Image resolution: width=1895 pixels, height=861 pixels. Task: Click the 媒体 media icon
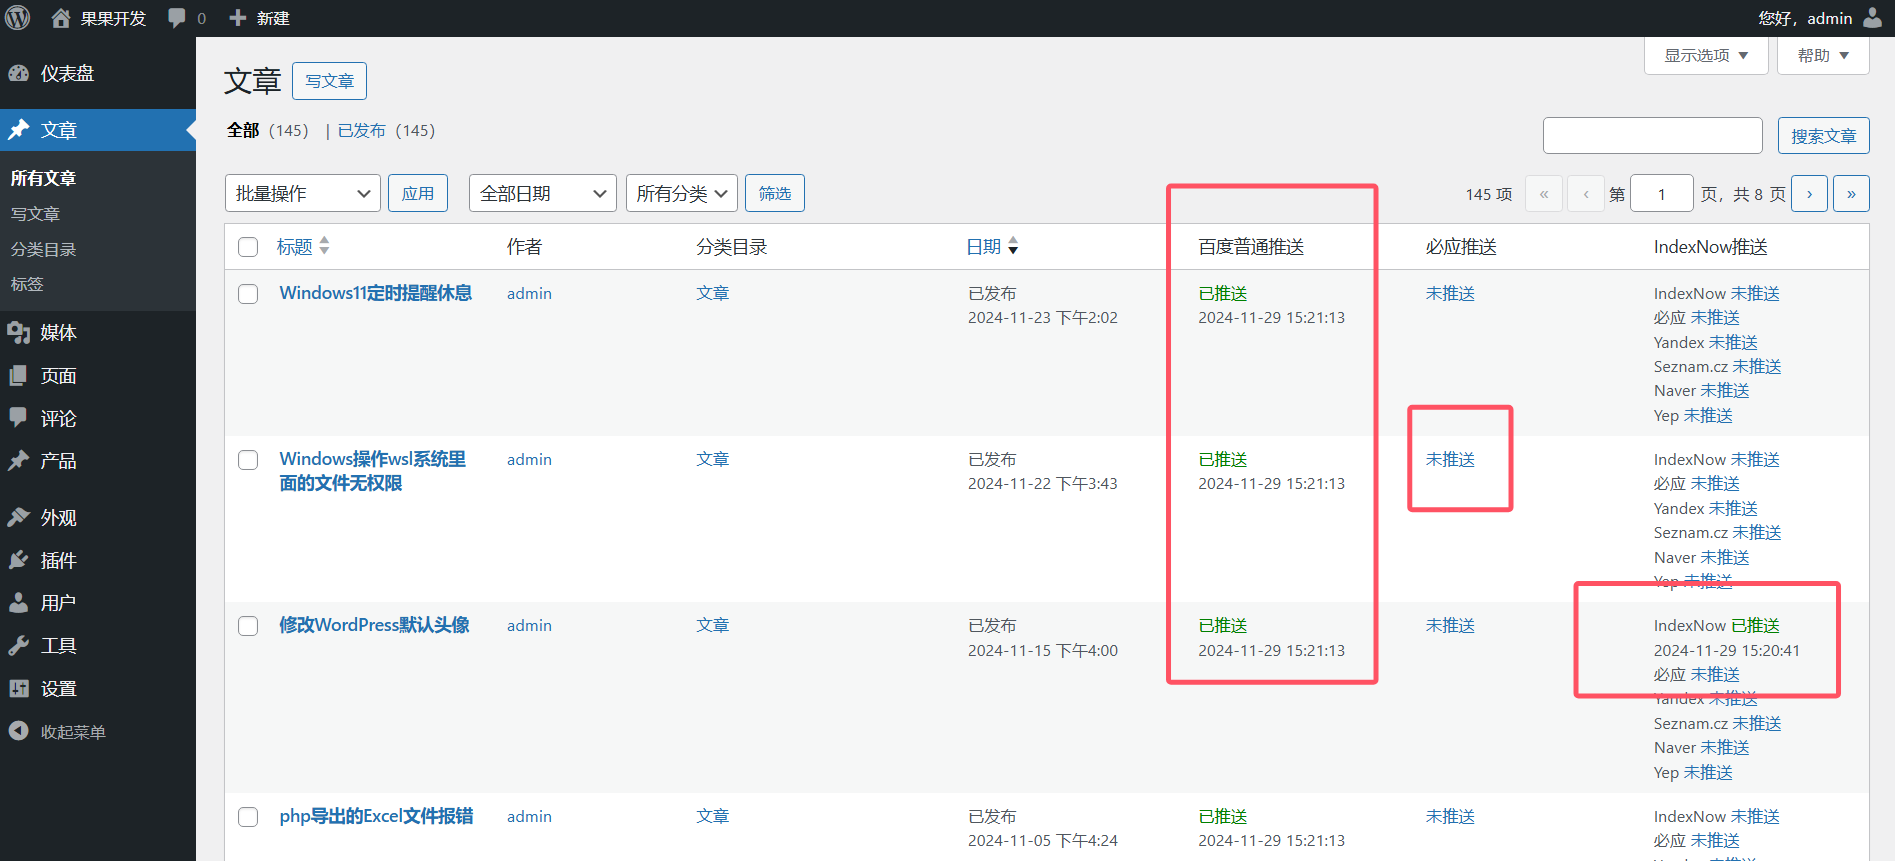pos(19,332)
